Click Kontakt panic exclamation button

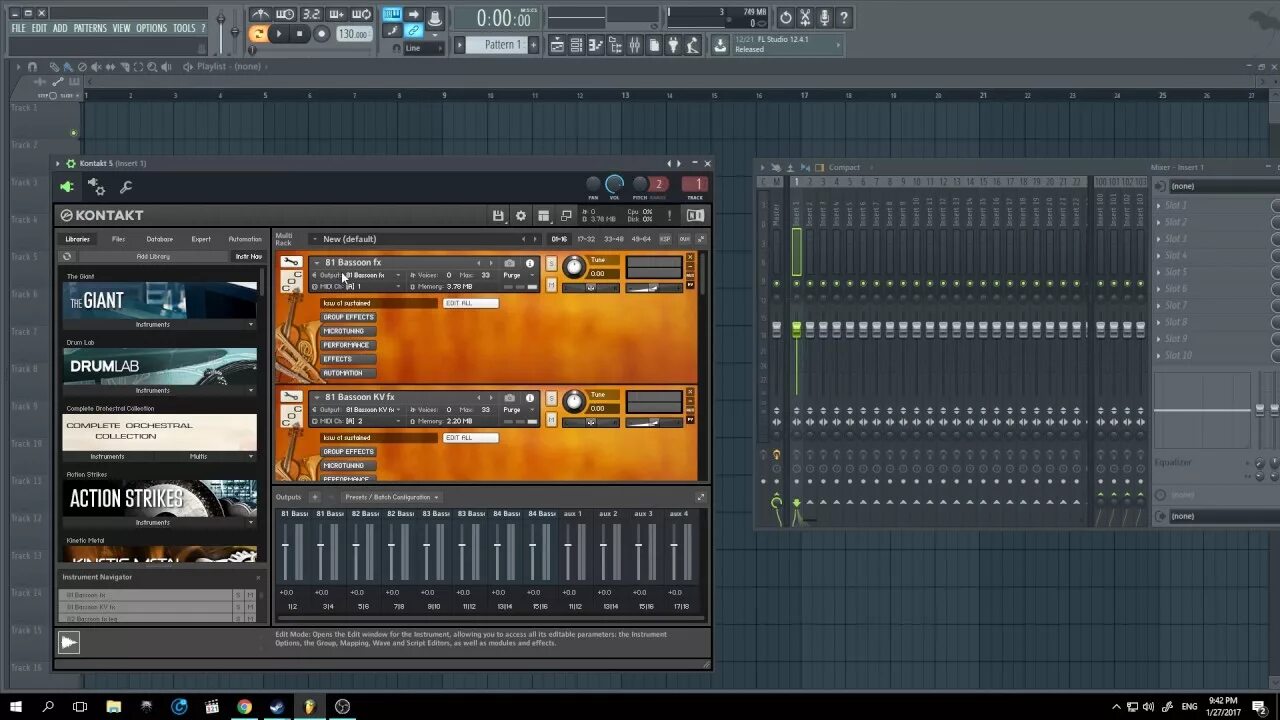point(669,215)
